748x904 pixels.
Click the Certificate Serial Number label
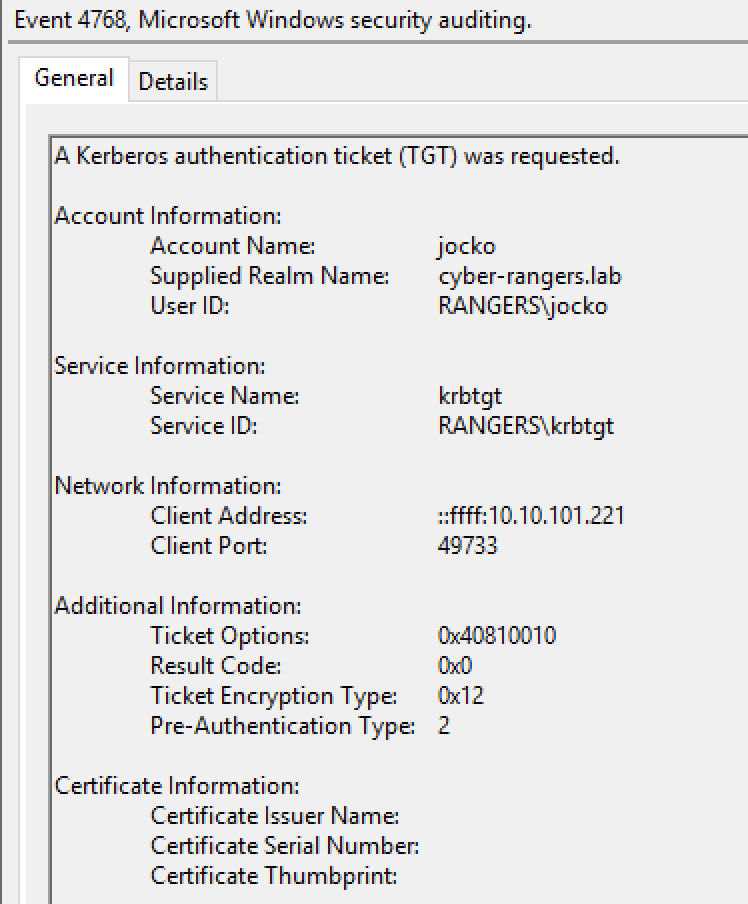pyautogui.click(x=285, y=846)
